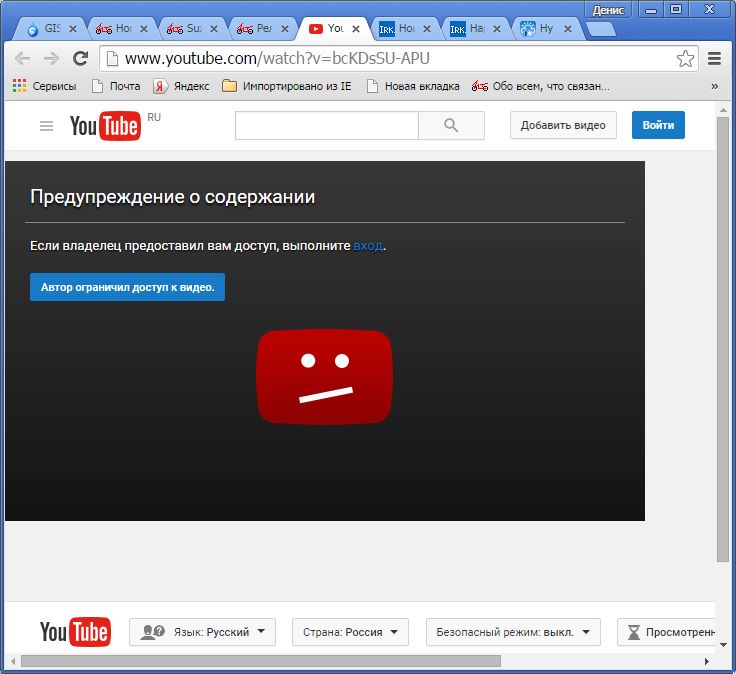Click the sad face video error icon
Screen dimensions: 736x674
click(325, 377)
